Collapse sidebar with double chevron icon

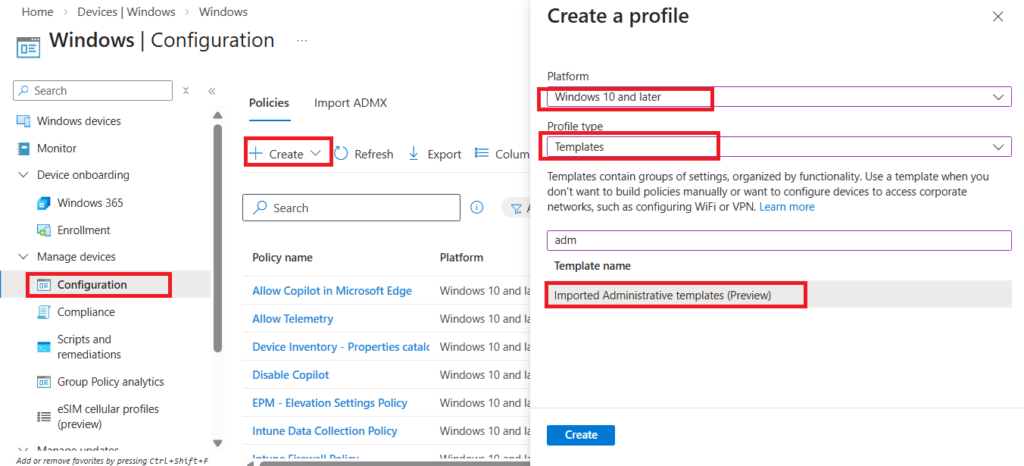pos(212,91)
